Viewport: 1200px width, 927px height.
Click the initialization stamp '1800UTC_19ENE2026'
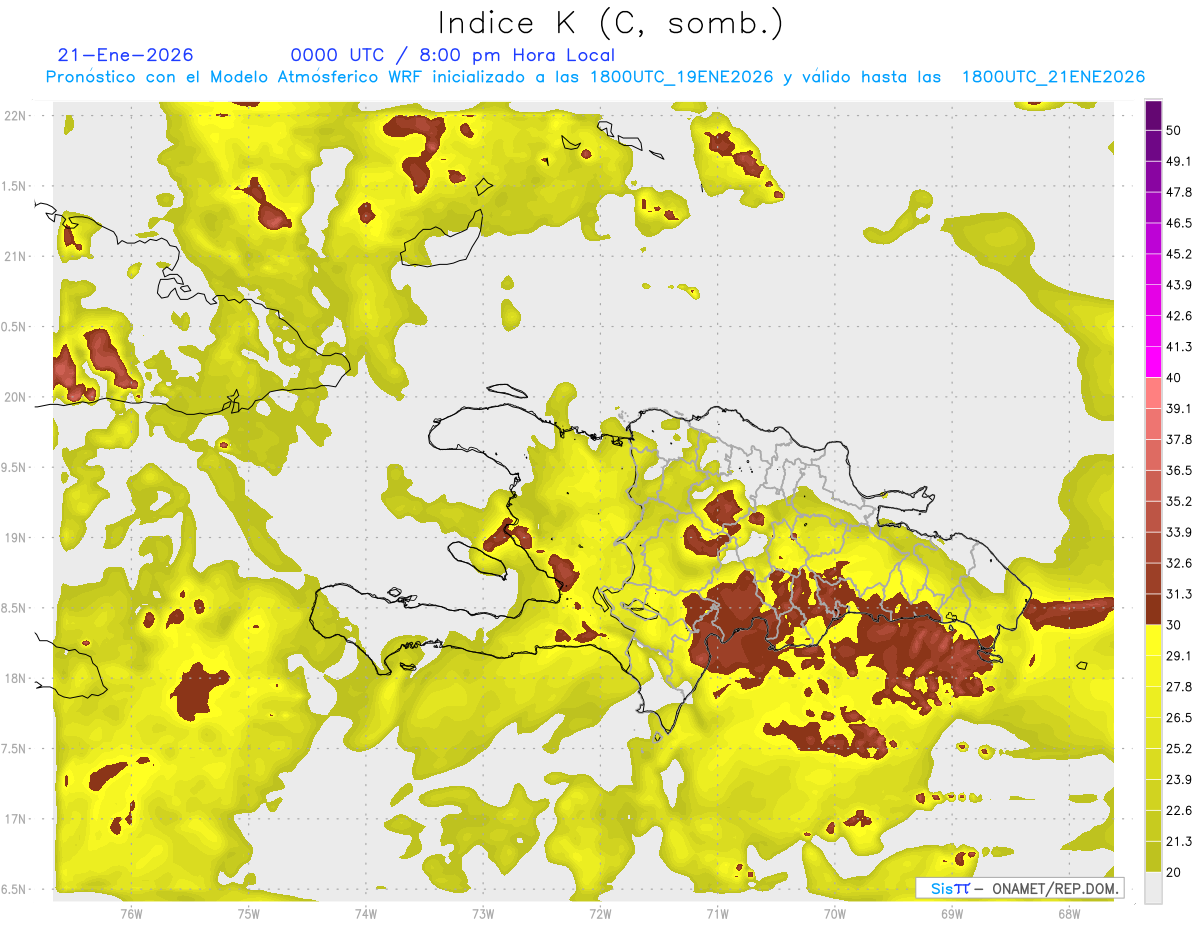click(x=681, y=77)
